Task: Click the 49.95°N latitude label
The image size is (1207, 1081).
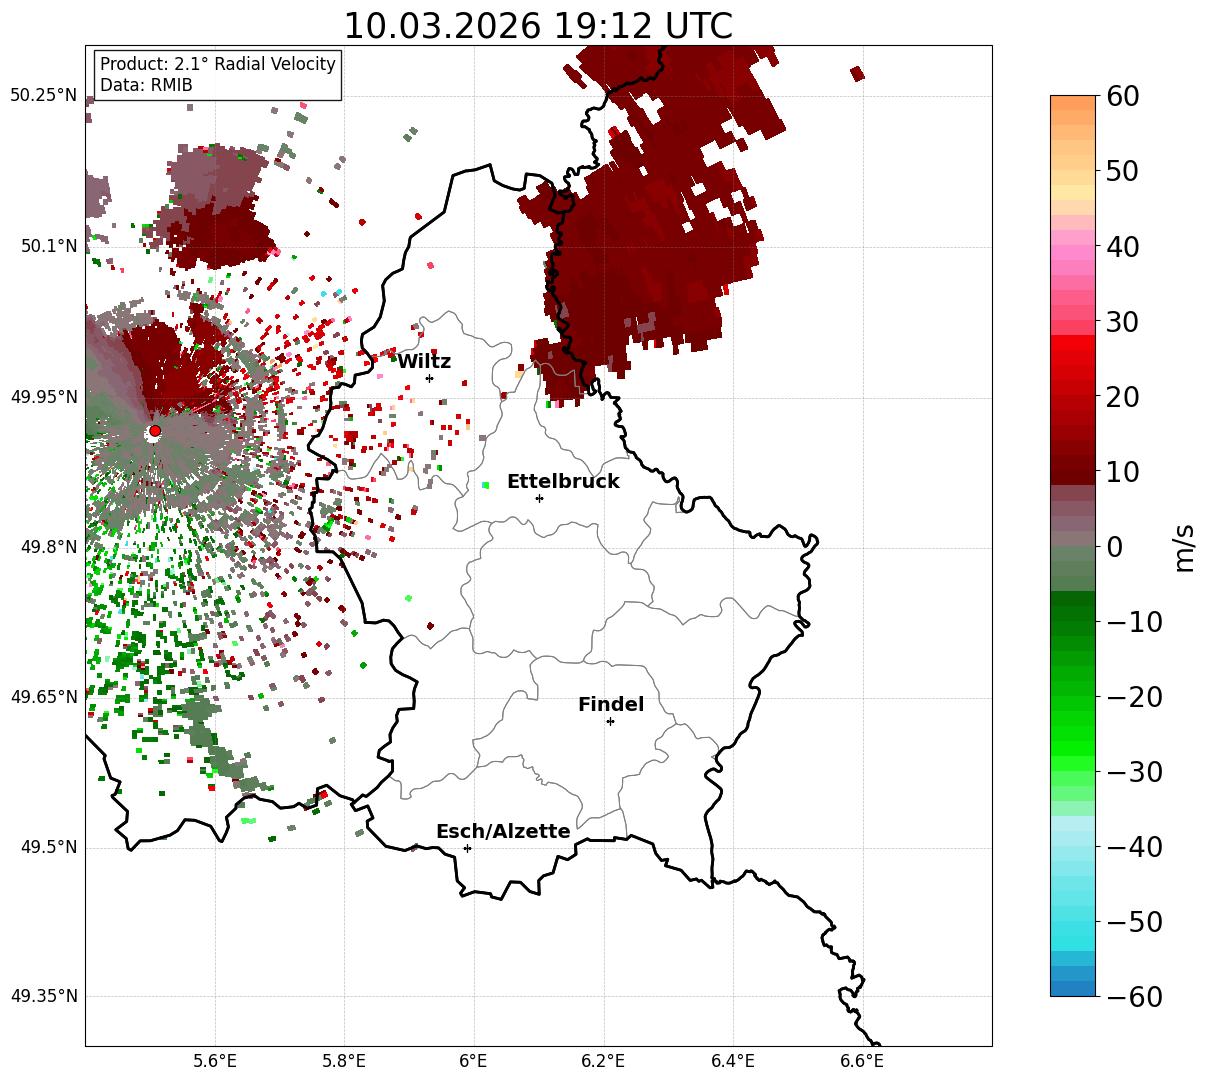Action: (x=43, y=397)
